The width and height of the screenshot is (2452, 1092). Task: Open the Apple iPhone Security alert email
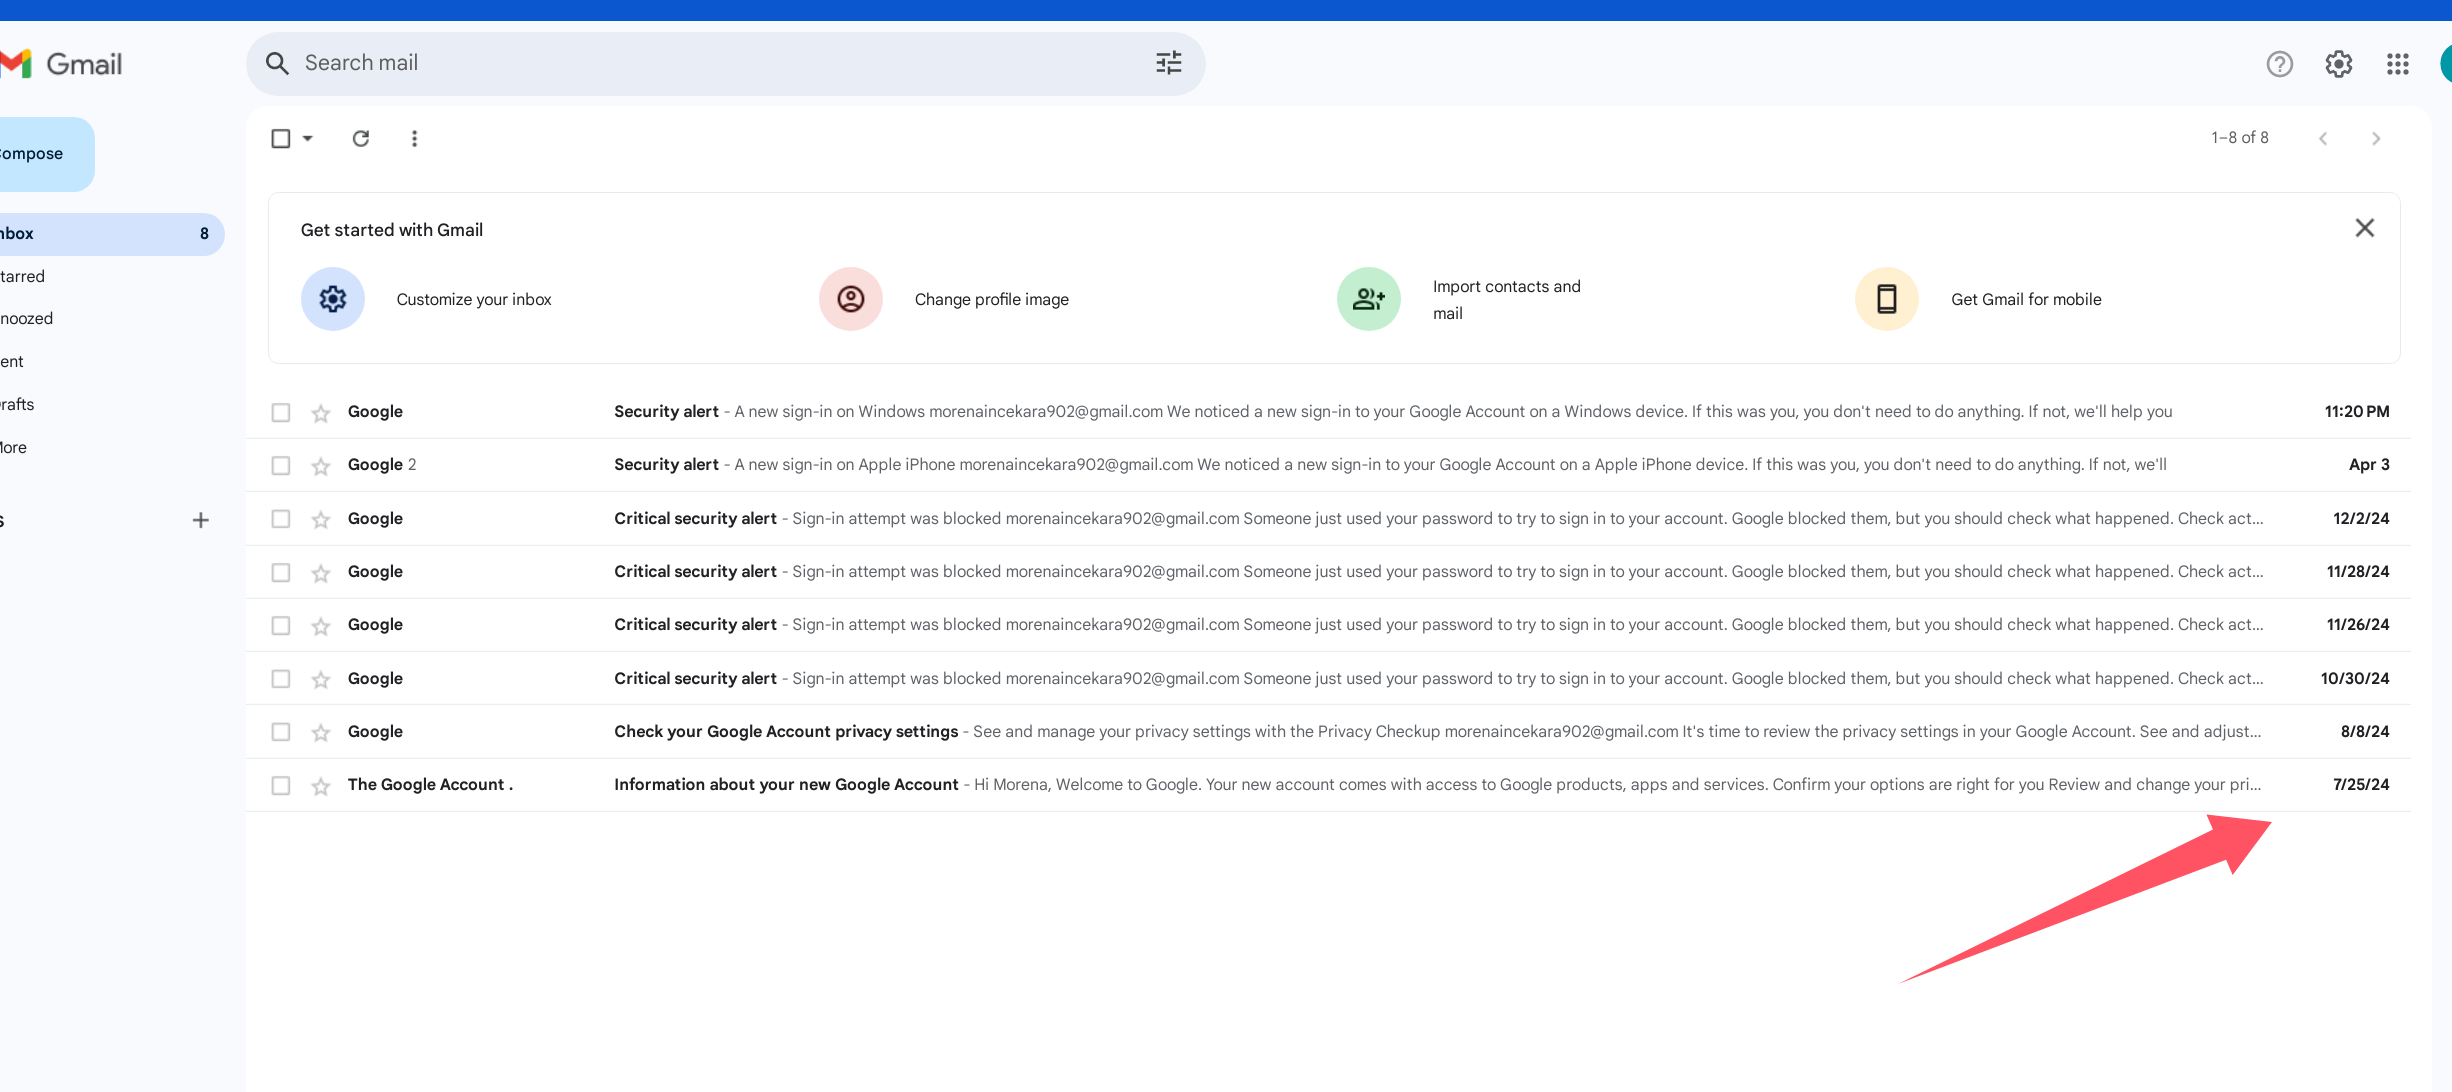pos(1328,465)
